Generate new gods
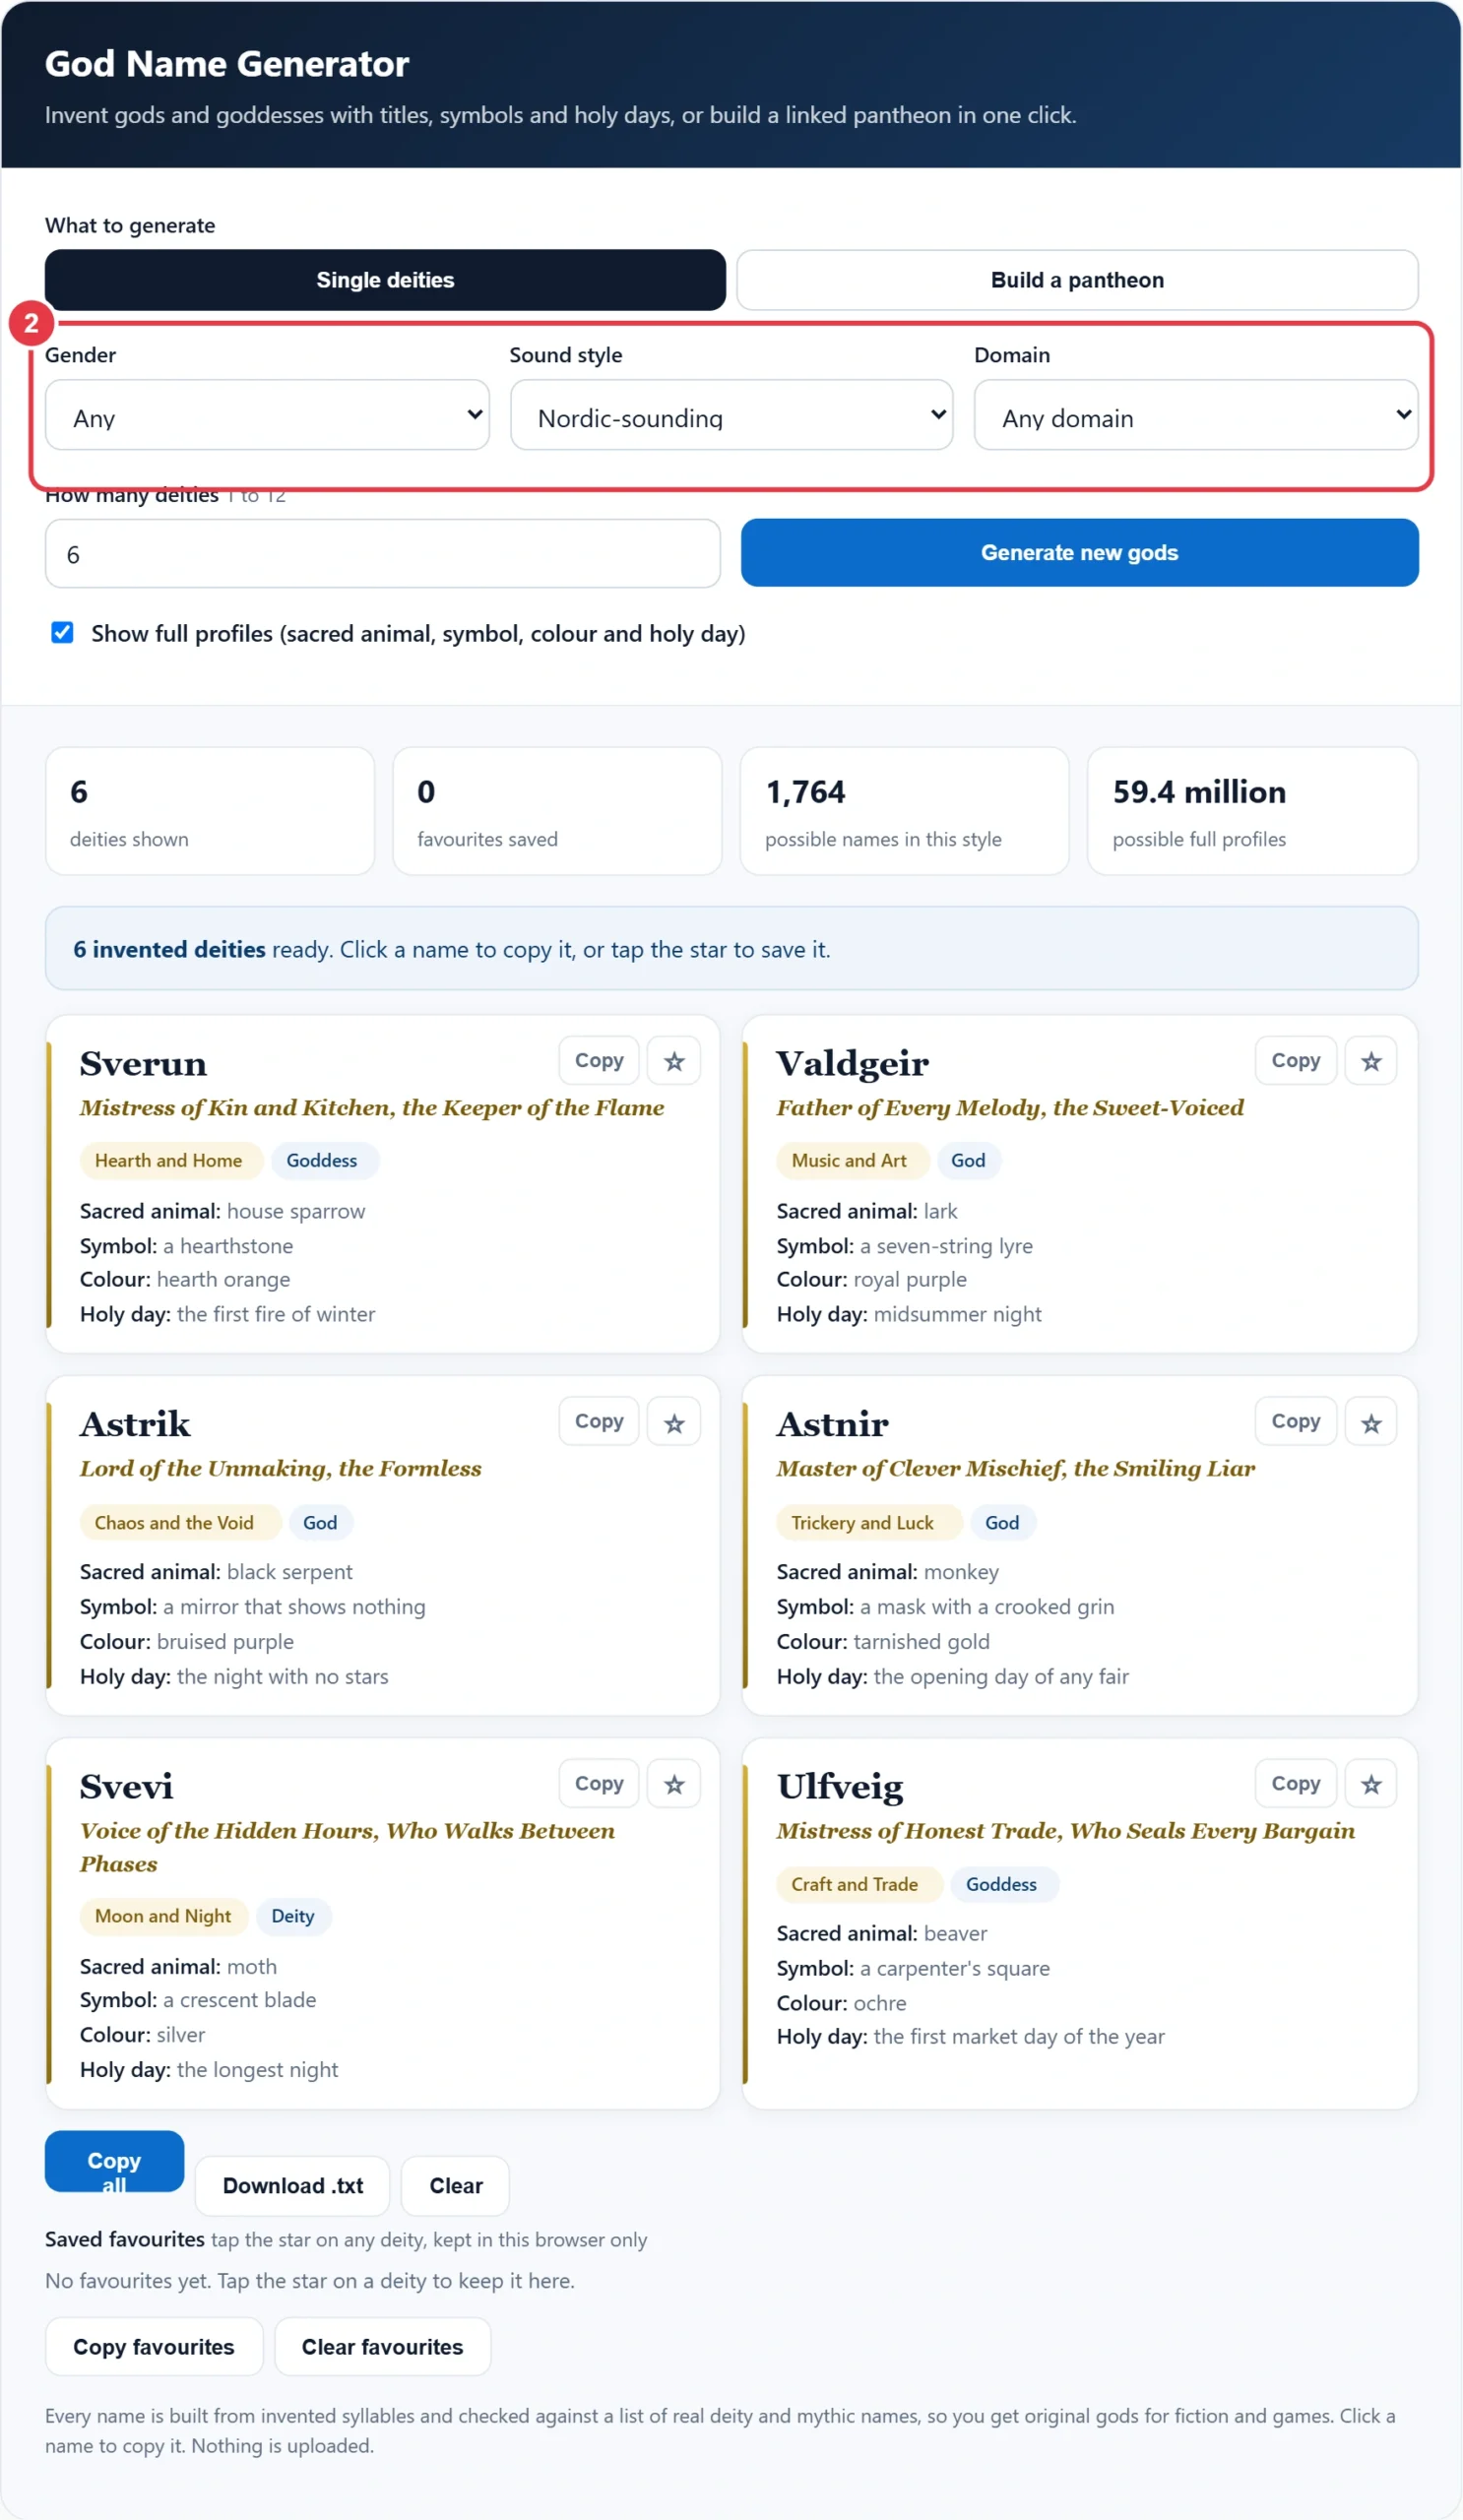This screenshot has width=1463, height=2520. pyautogui.click(x=1079, y=553)
